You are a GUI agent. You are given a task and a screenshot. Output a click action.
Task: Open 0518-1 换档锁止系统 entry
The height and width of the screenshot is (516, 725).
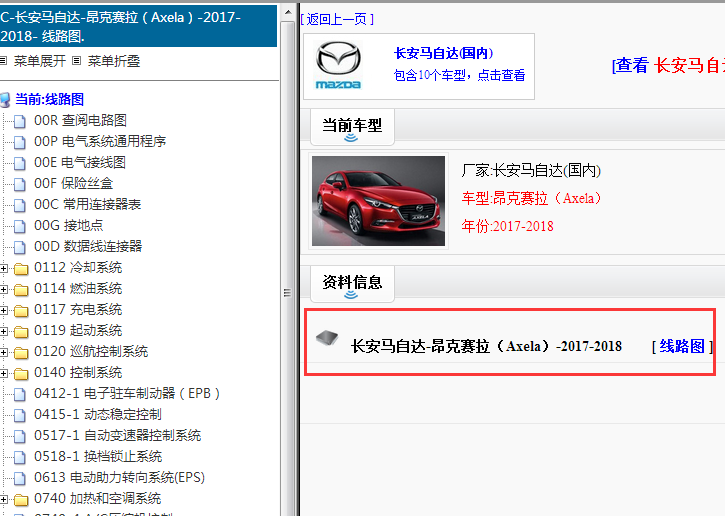98,456
